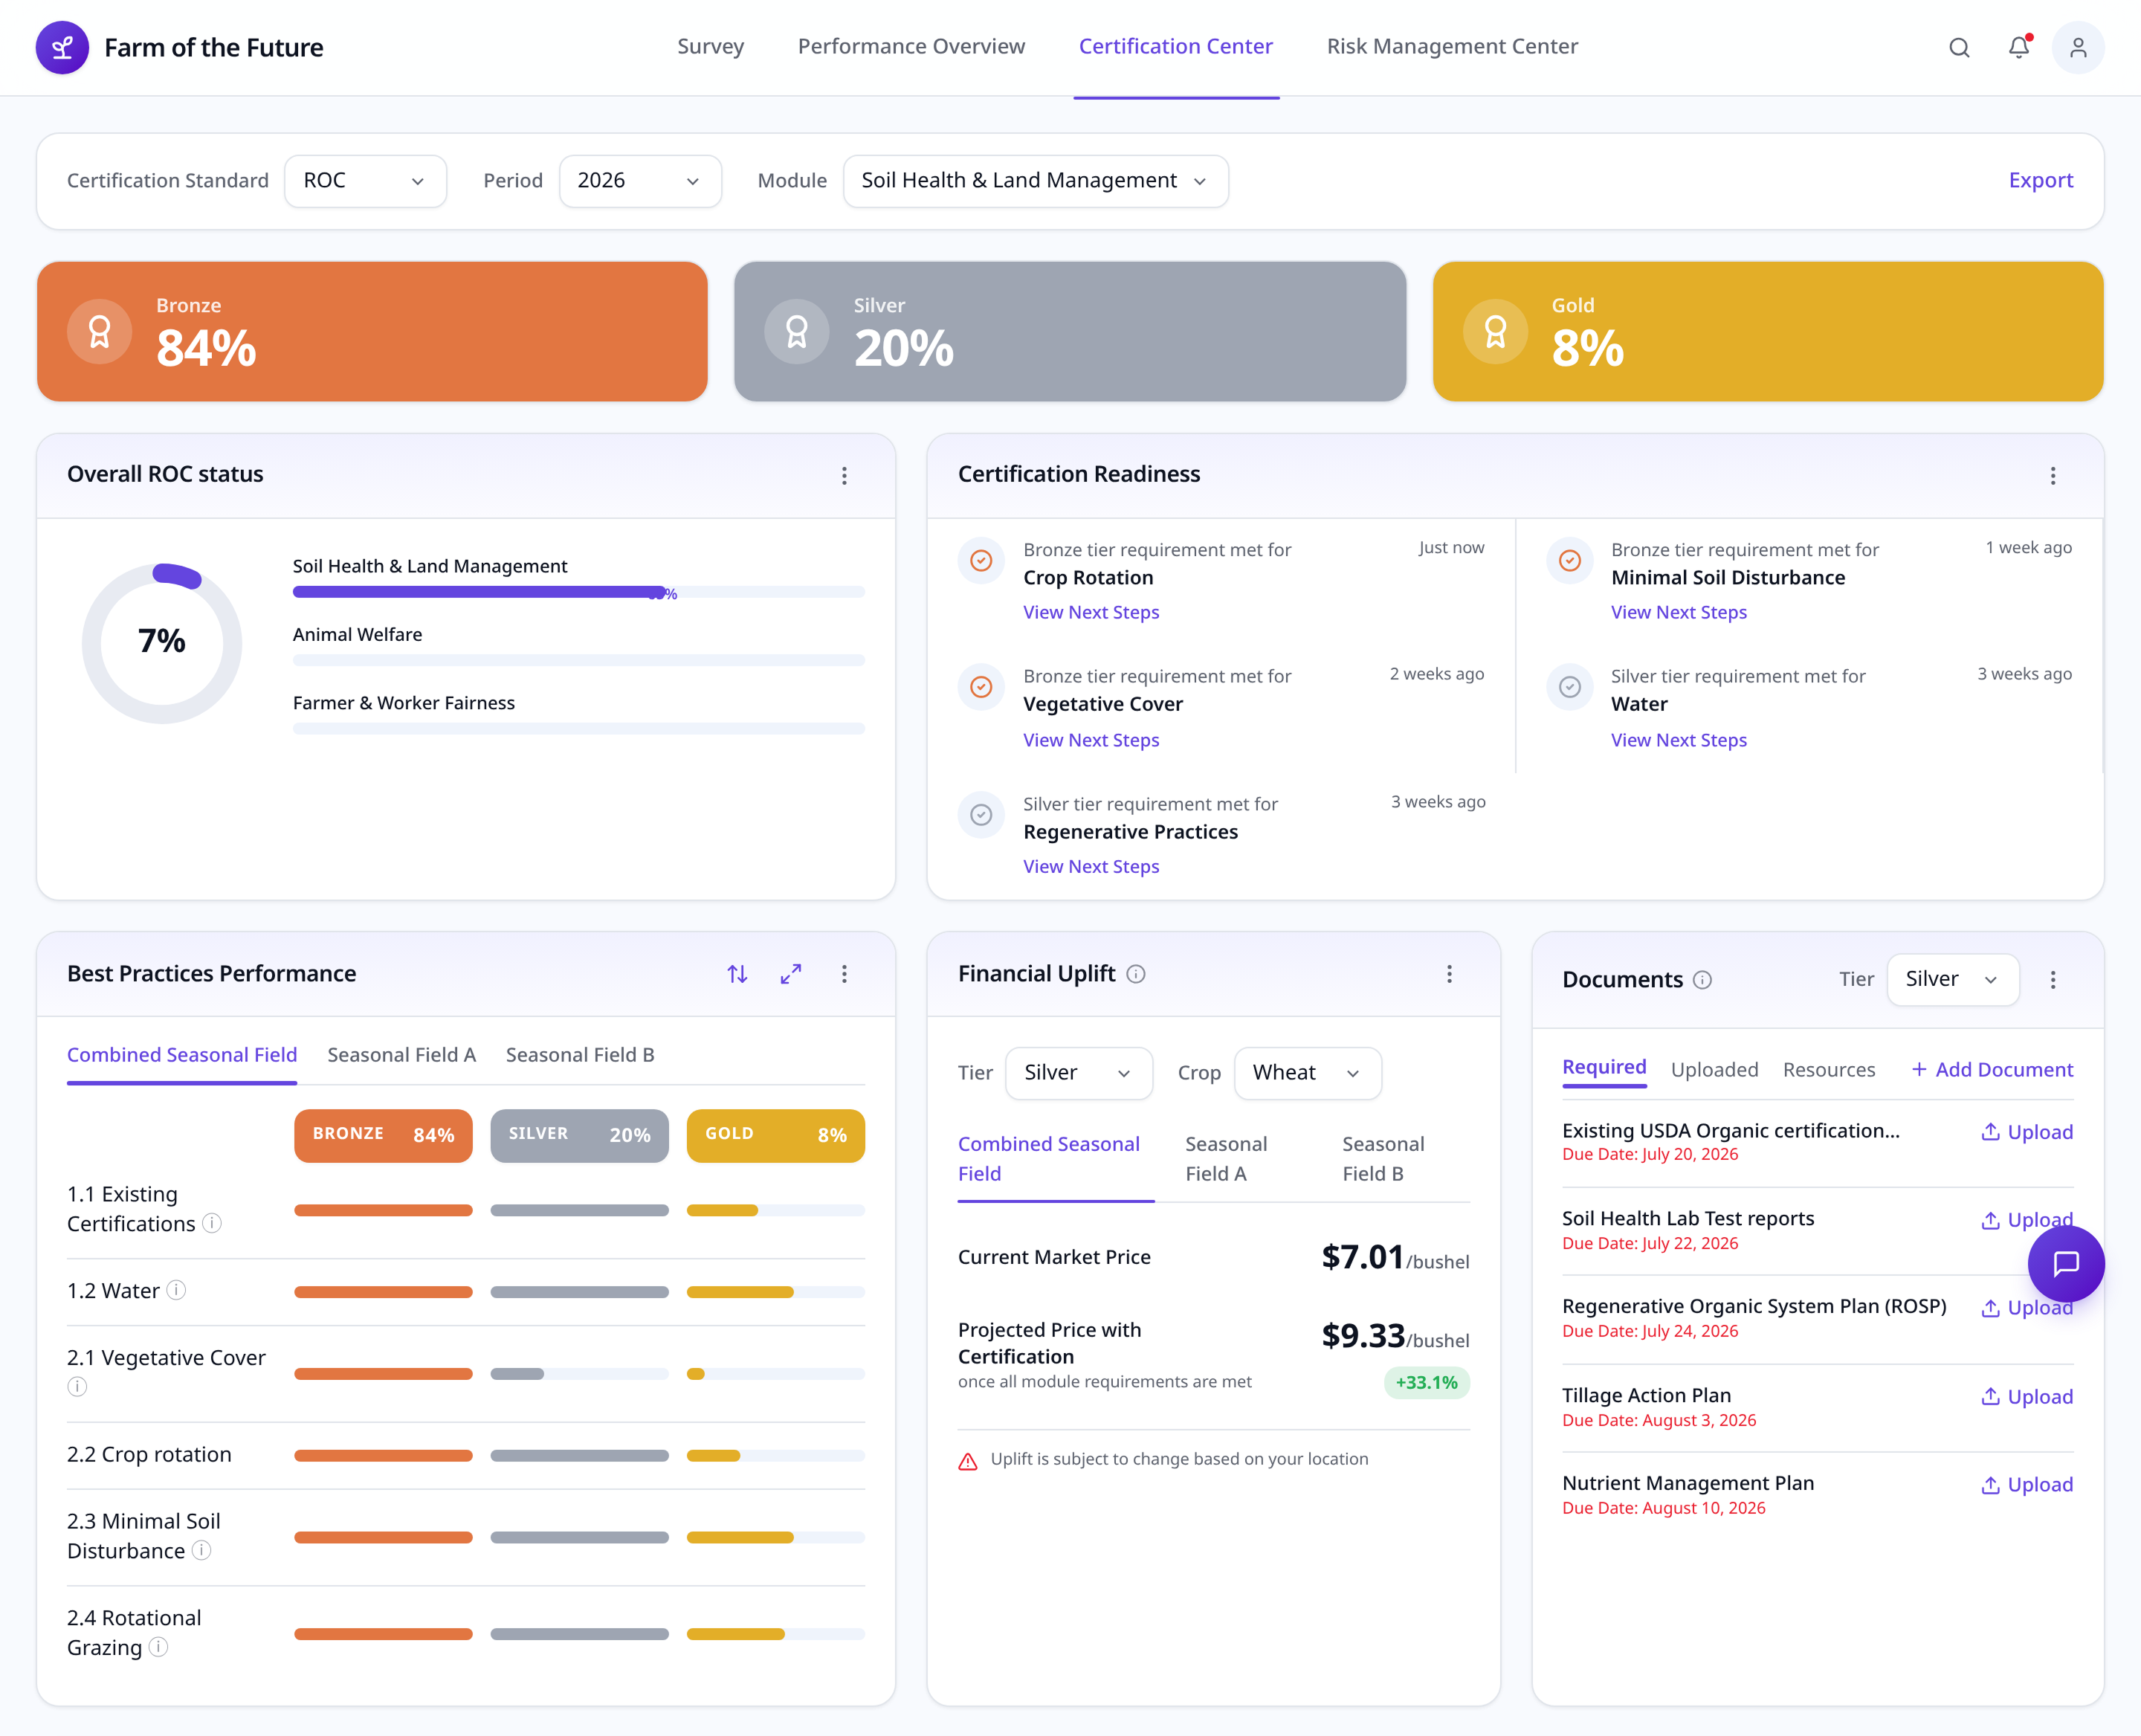Image resolution: width=2141 pixels, height=1736 pixels.
Task: Click the BRONZE 84% column header badge
Action: [x=383, y=1135]
